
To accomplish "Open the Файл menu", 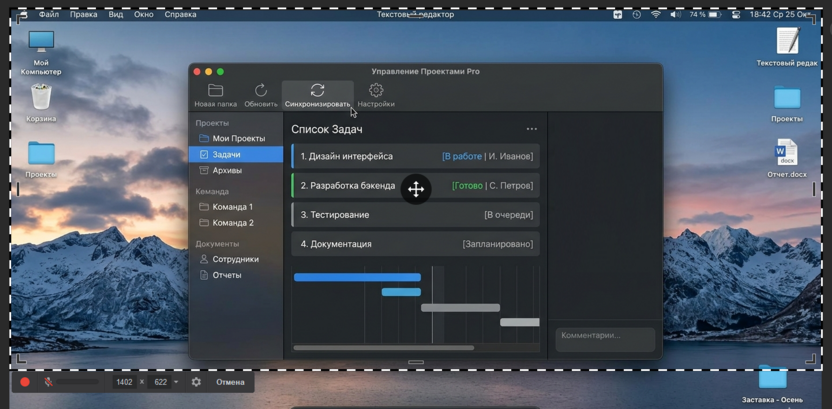I will 48,14.
